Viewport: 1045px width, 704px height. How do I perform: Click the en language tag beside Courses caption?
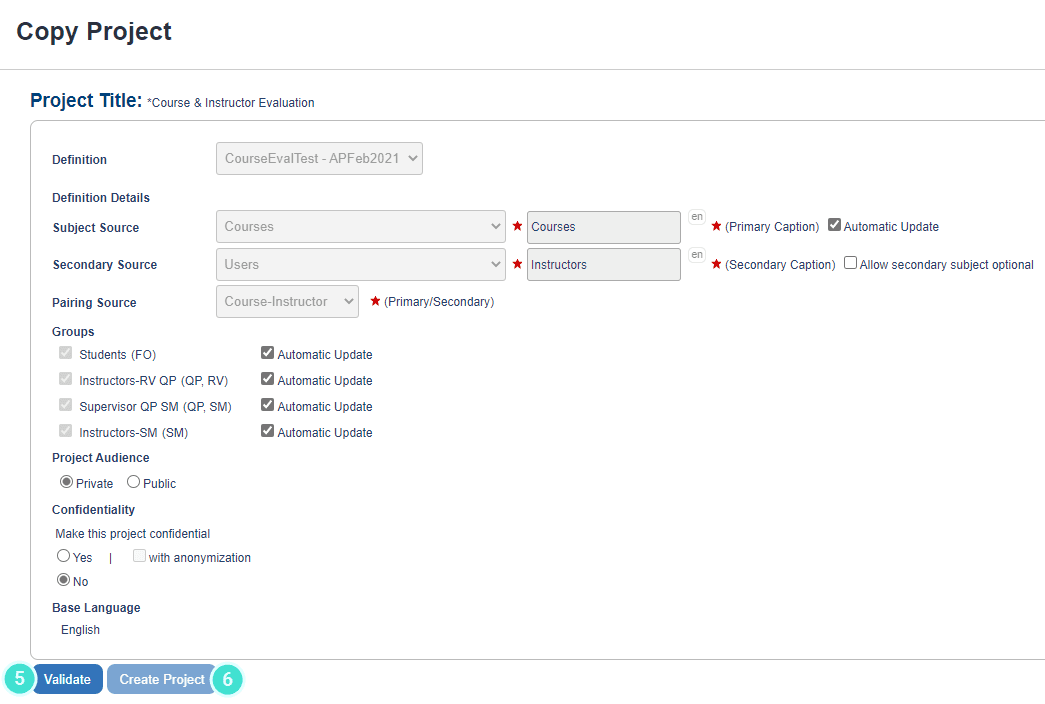point(696,217)
